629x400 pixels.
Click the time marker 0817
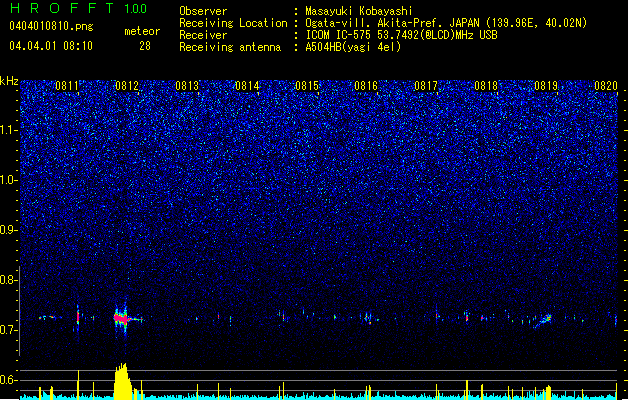[x=426, y=86]
